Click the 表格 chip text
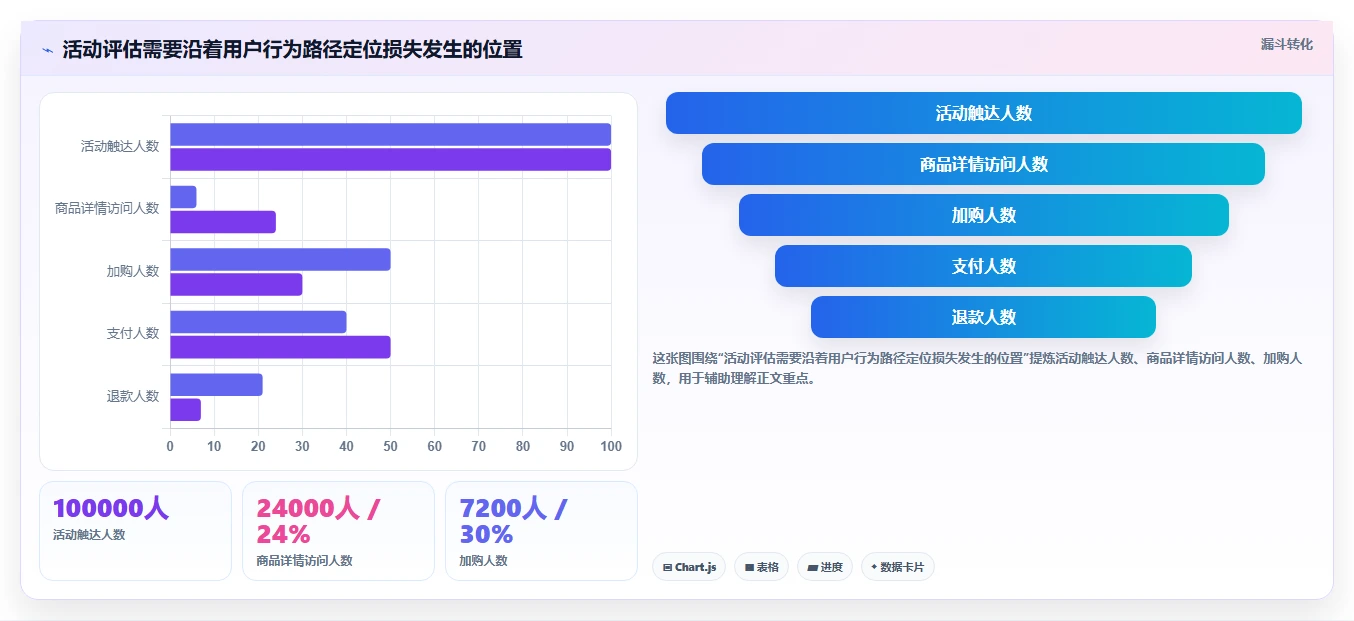Image resolution: width=1354 pixels, height=621 pixels. 768,567
